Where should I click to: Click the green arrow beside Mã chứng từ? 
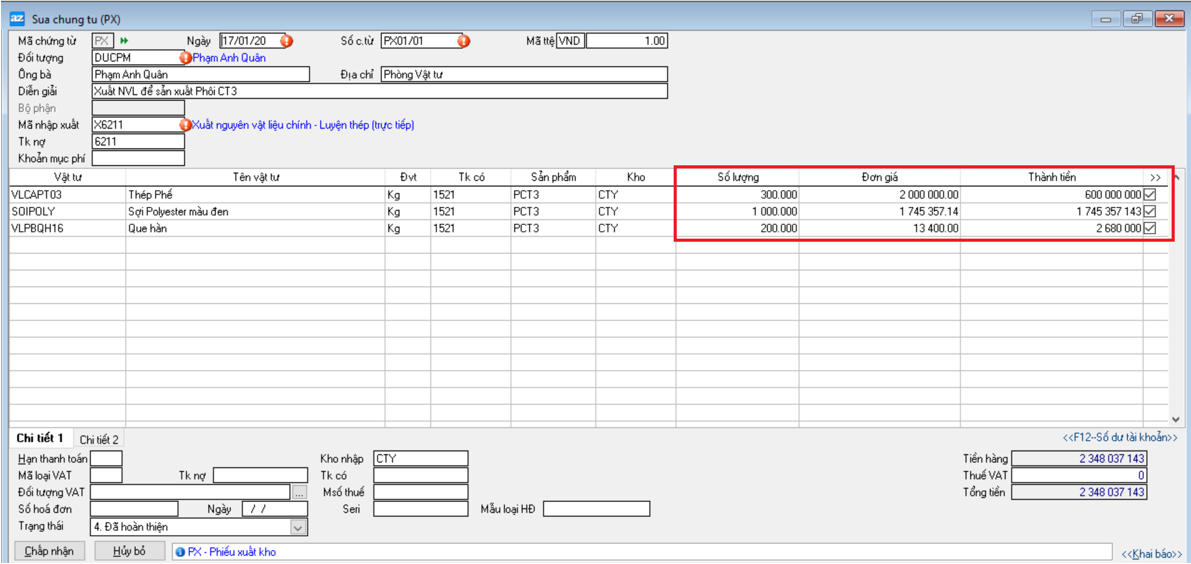click(x=124, y=41)
